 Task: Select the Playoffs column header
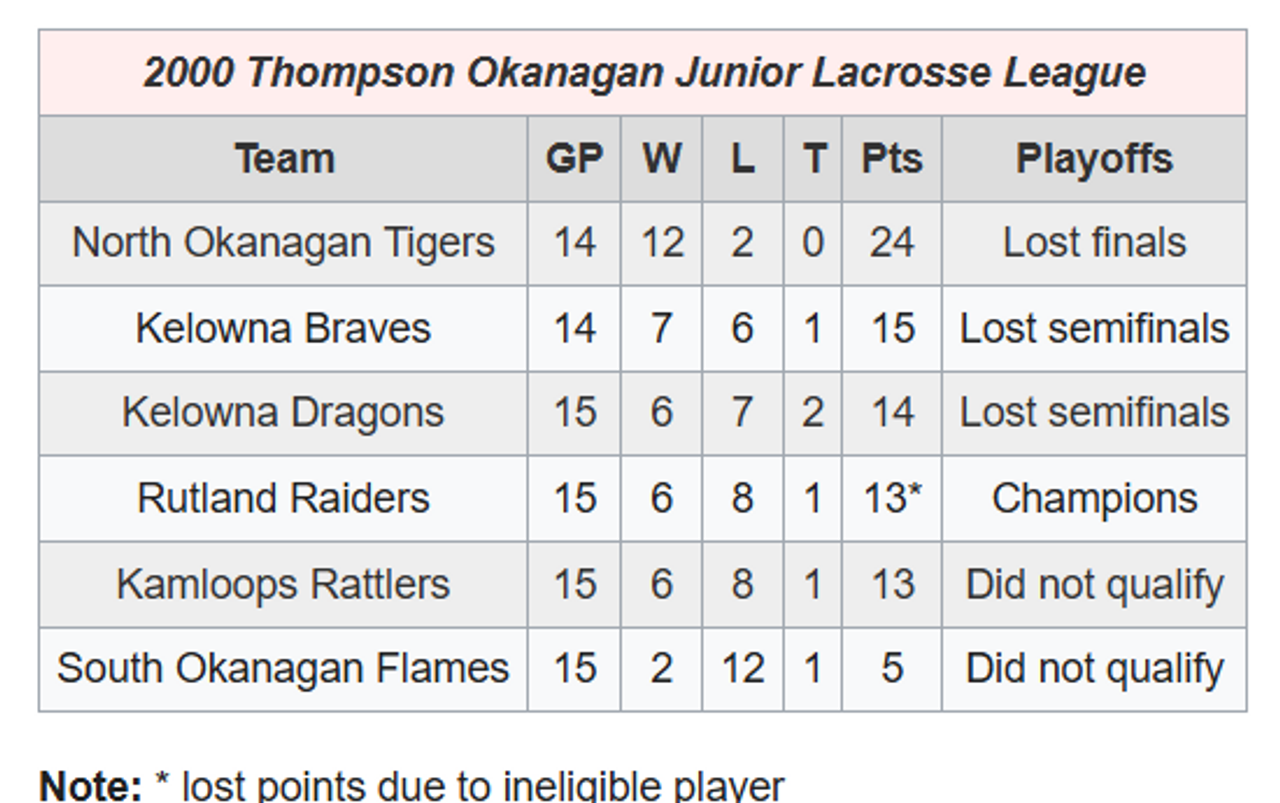pyautogui.click(x=1094, y=159)
